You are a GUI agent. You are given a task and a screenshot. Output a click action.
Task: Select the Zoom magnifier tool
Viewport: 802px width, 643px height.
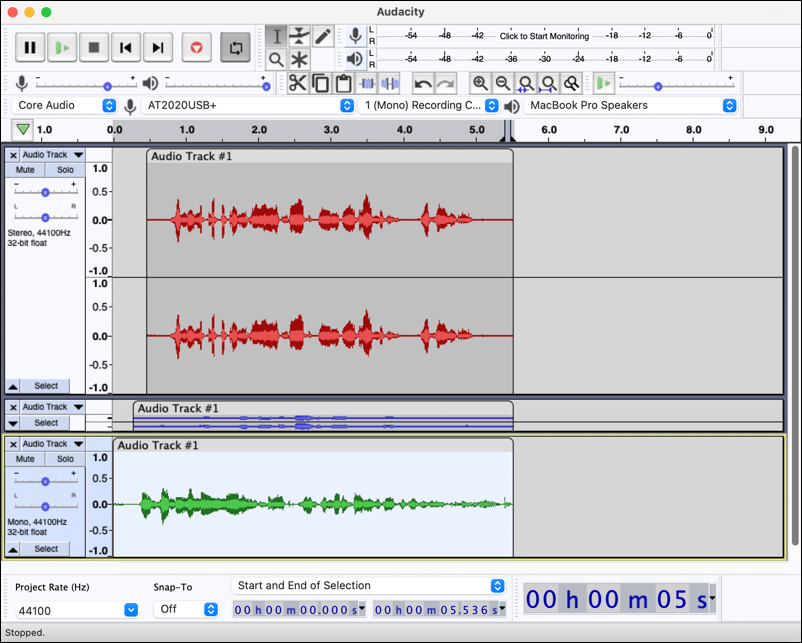tap(276, 60)
